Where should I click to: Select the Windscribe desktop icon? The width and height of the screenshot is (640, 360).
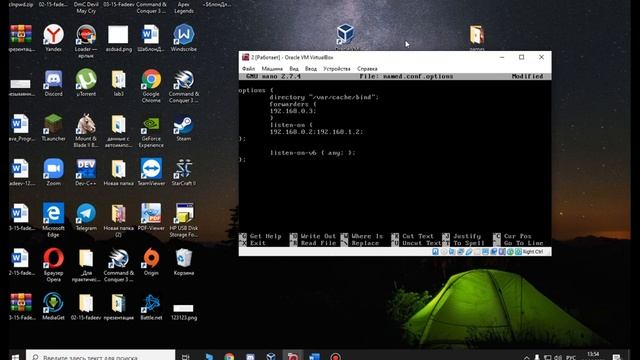[x=184, y=38]
